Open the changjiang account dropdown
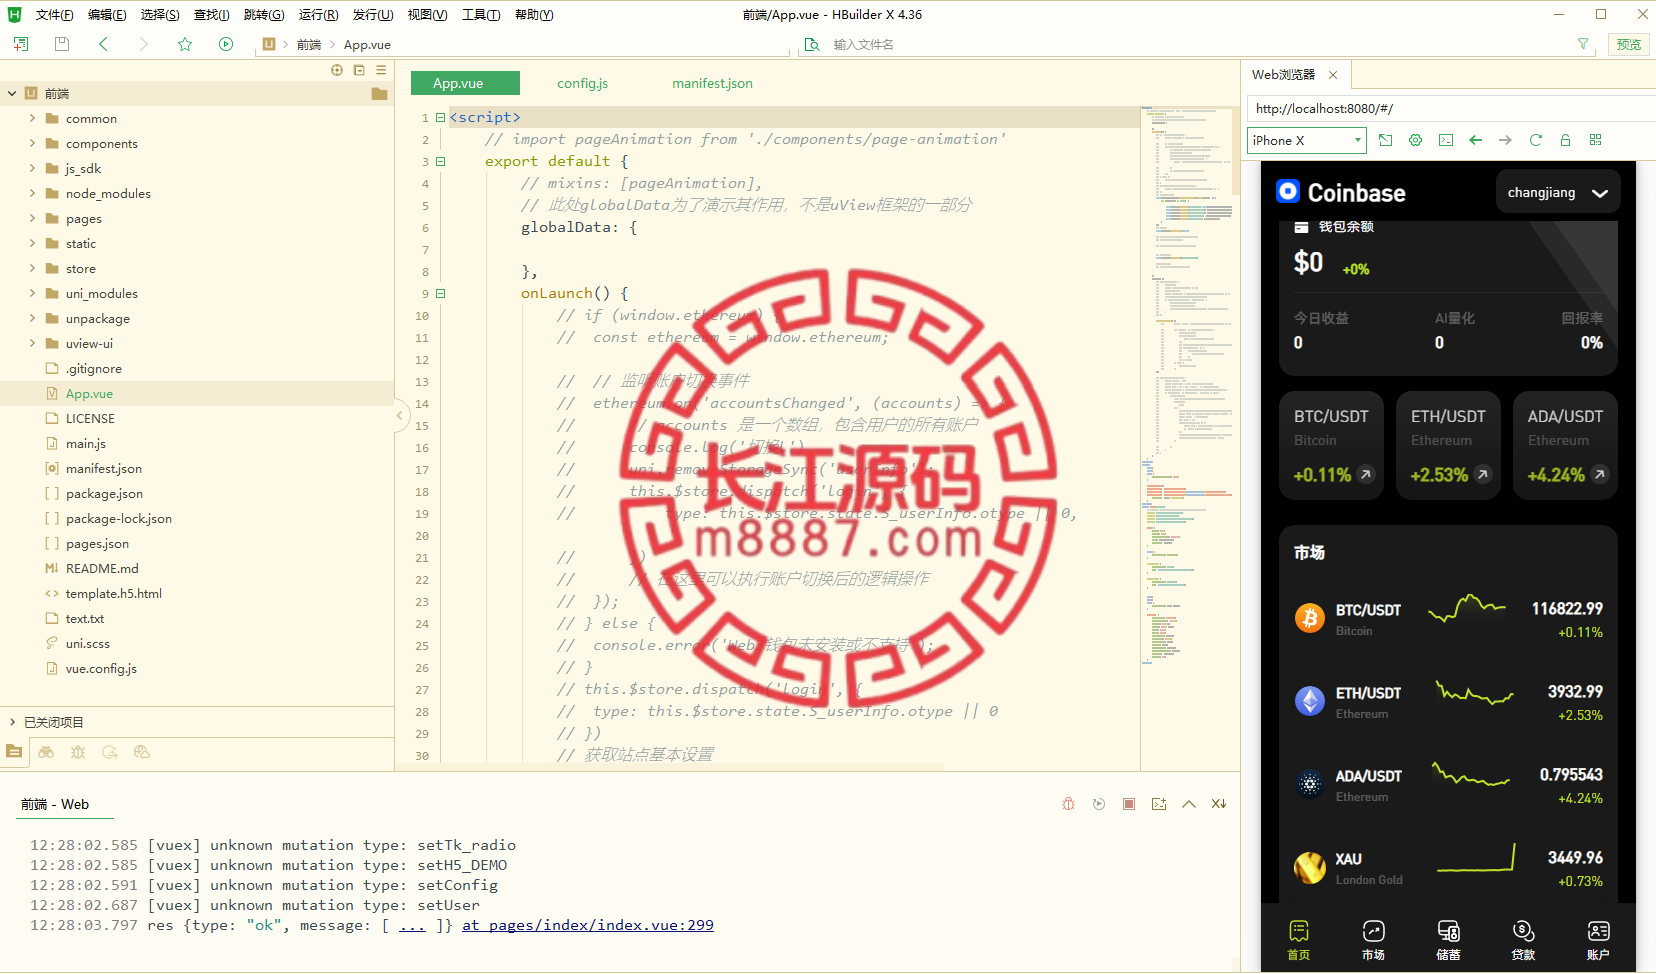 click(1557, 192)
